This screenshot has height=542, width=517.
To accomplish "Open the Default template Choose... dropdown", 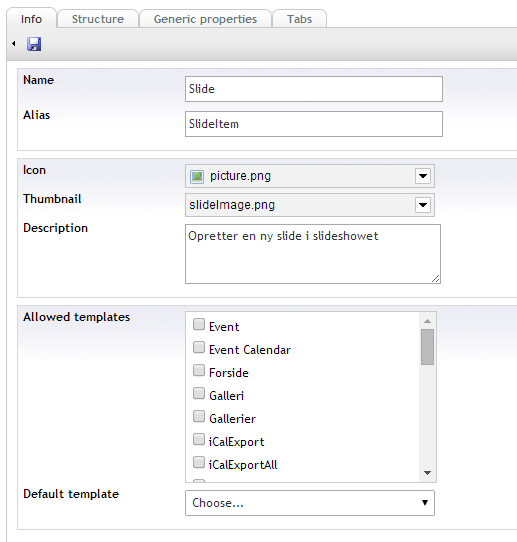I will pyautogui.click(x=310, y=503).
